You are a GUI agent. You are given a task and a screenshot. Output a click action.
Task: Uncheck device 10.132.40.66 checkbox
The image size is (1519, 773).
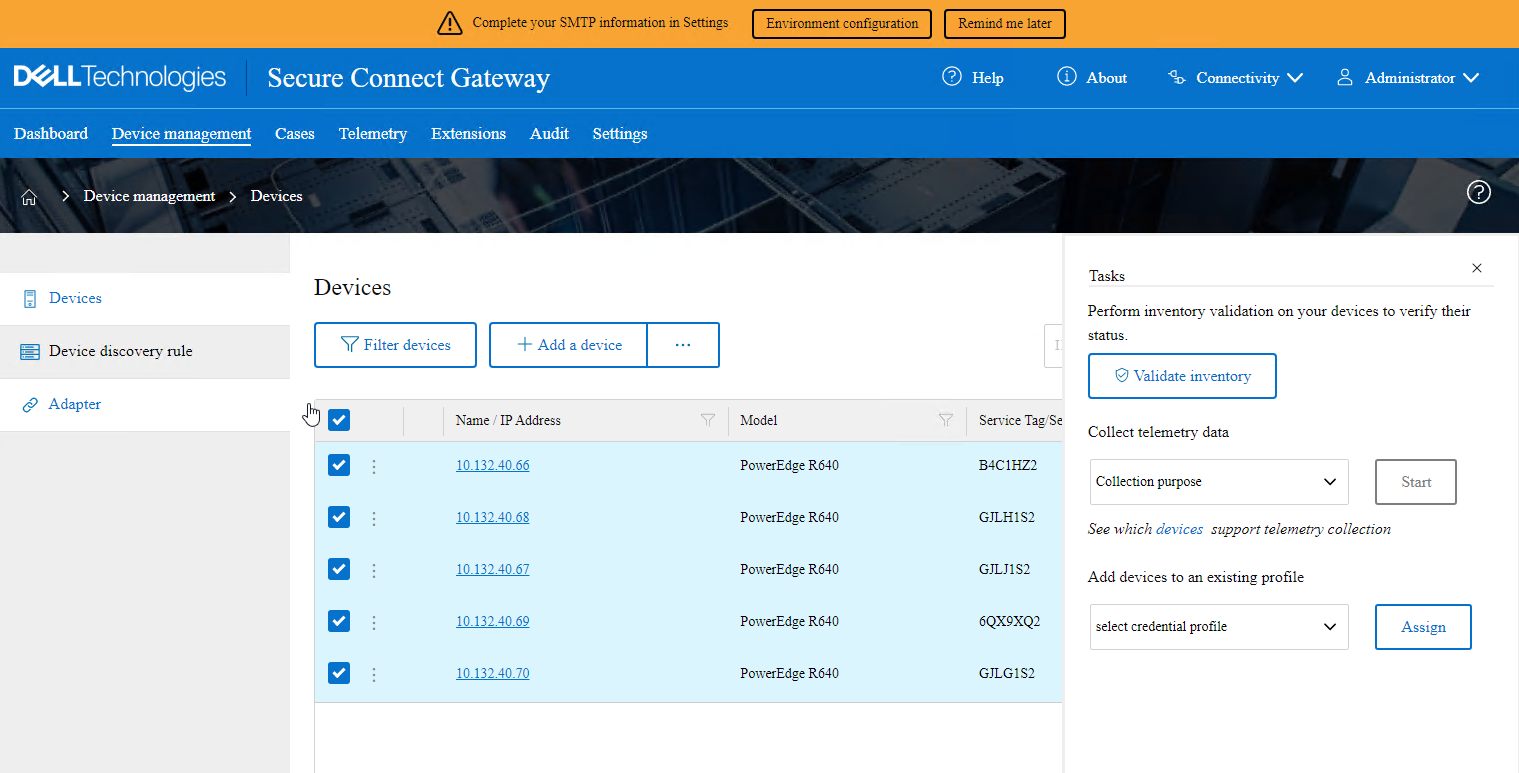pyautogui.click(x=339, y=465)
